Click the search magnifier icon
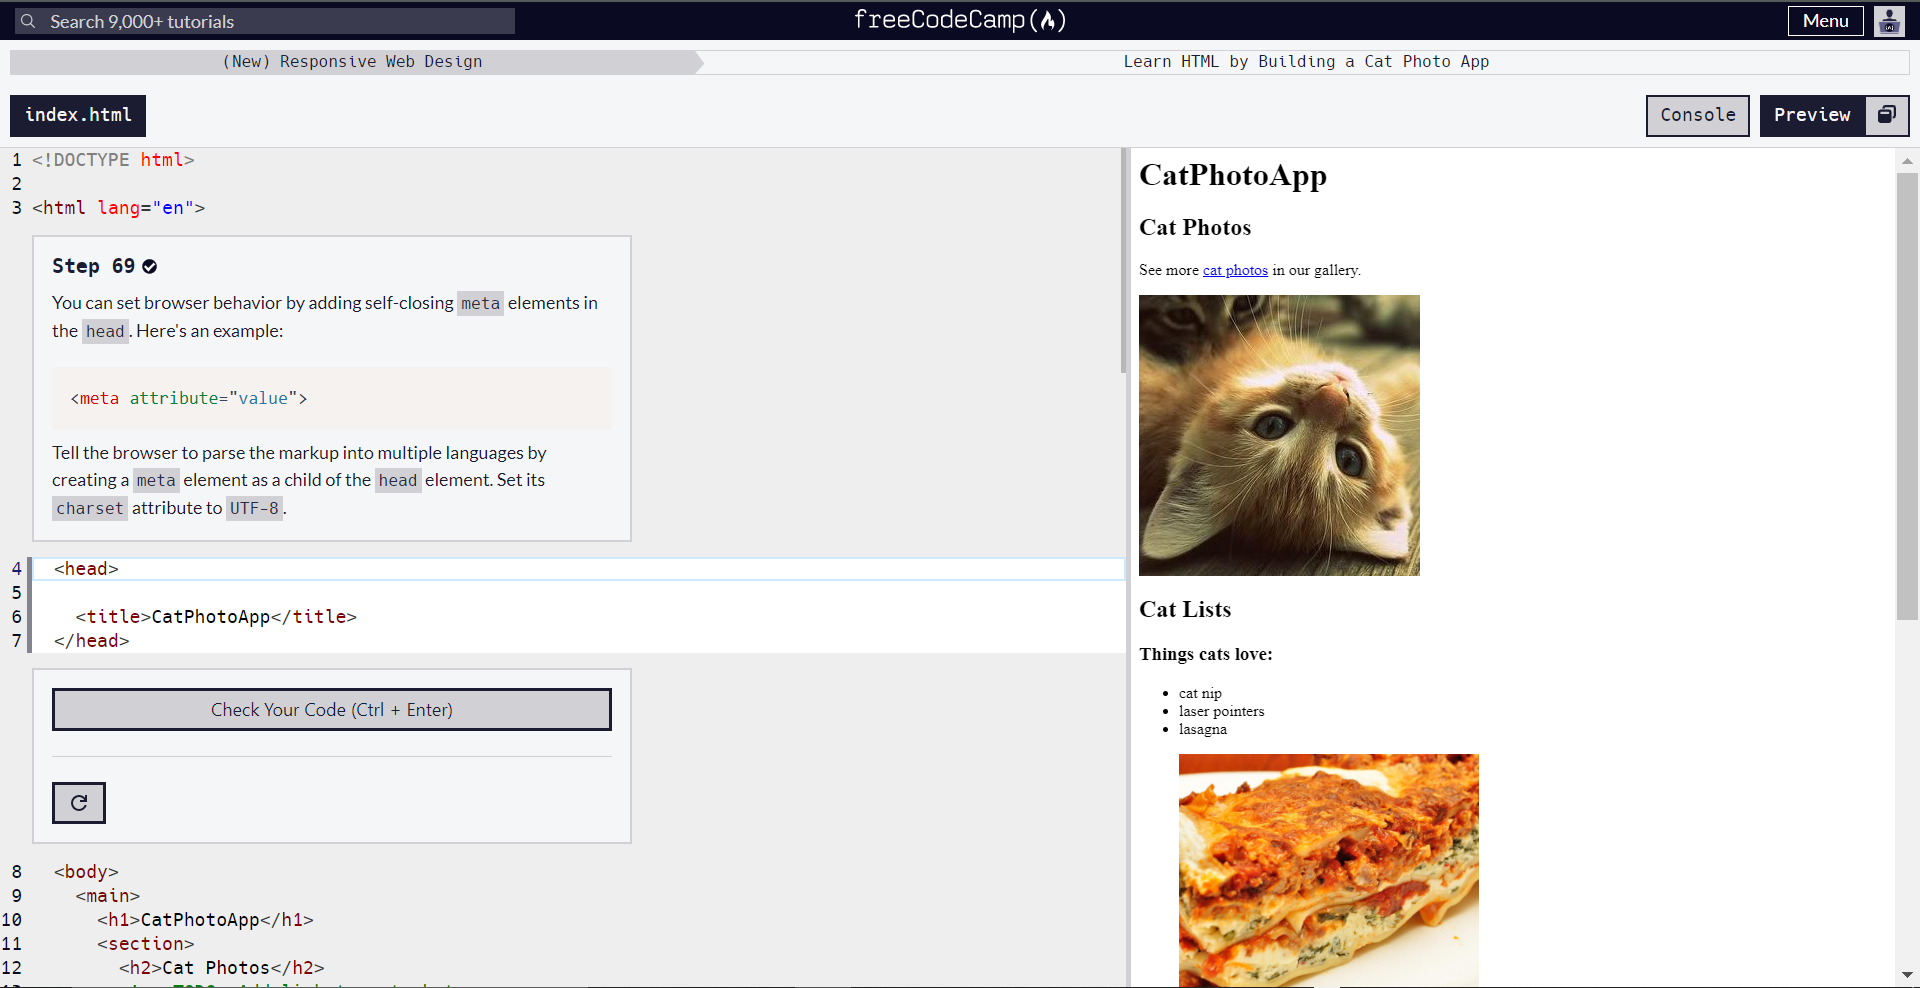Viewport: 1920px width, 988px height. point(28,21)
